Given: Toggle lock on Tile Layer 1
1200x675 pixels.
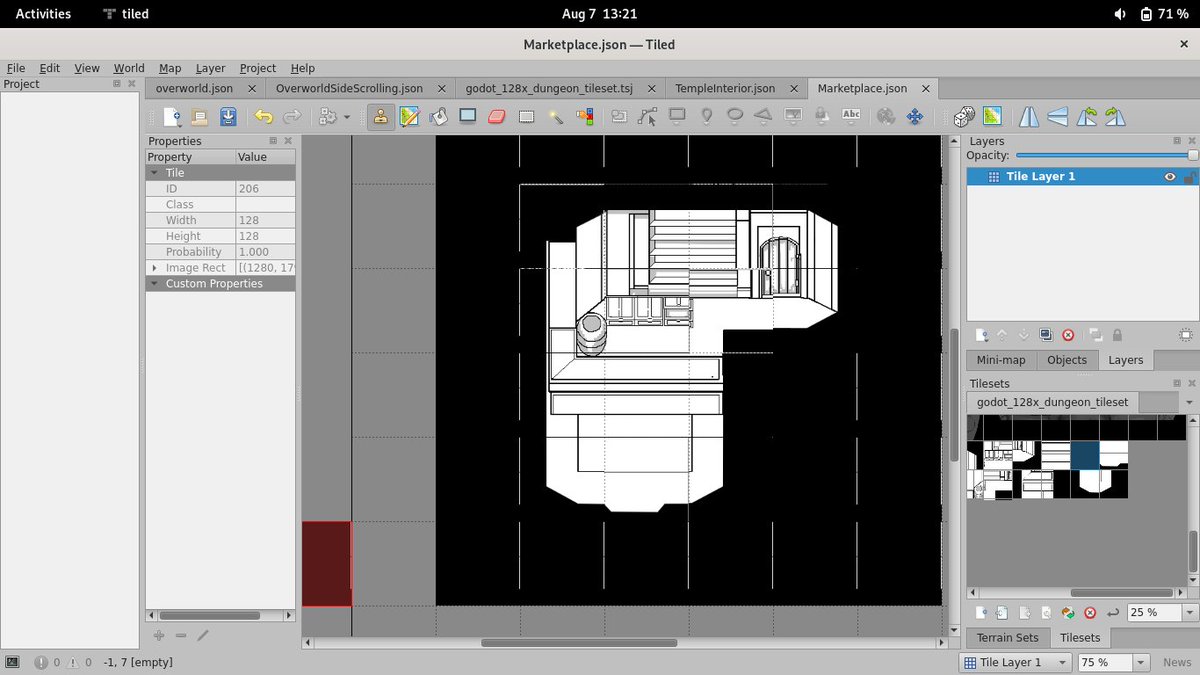Looking at the screenshot, I should [1189, 176].
